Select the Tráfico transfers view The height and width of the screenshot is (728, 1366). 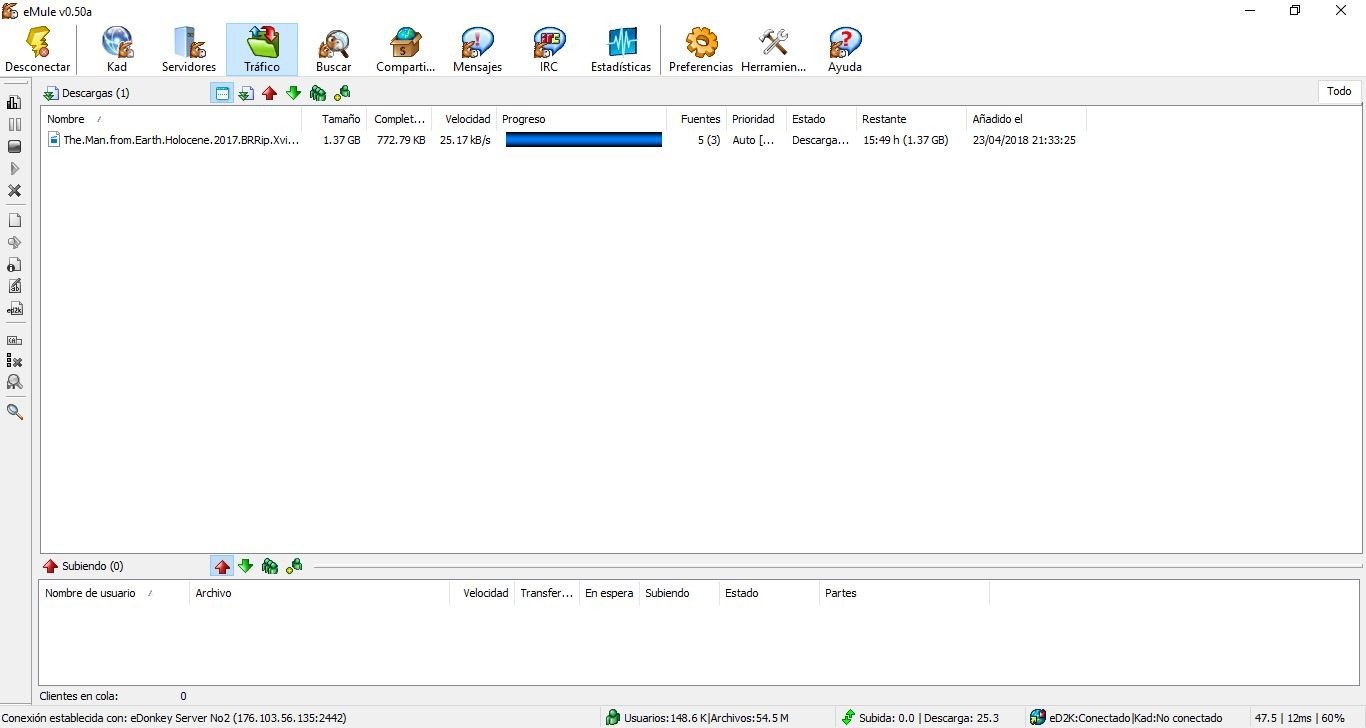[262, 50]
